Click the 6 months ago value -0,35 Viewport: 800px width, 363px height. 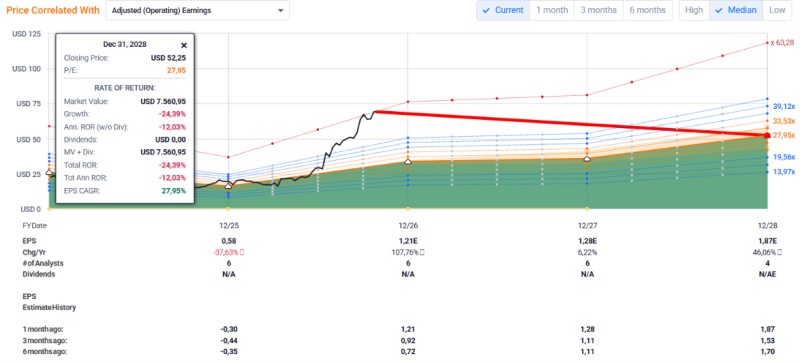click(228, 352)
